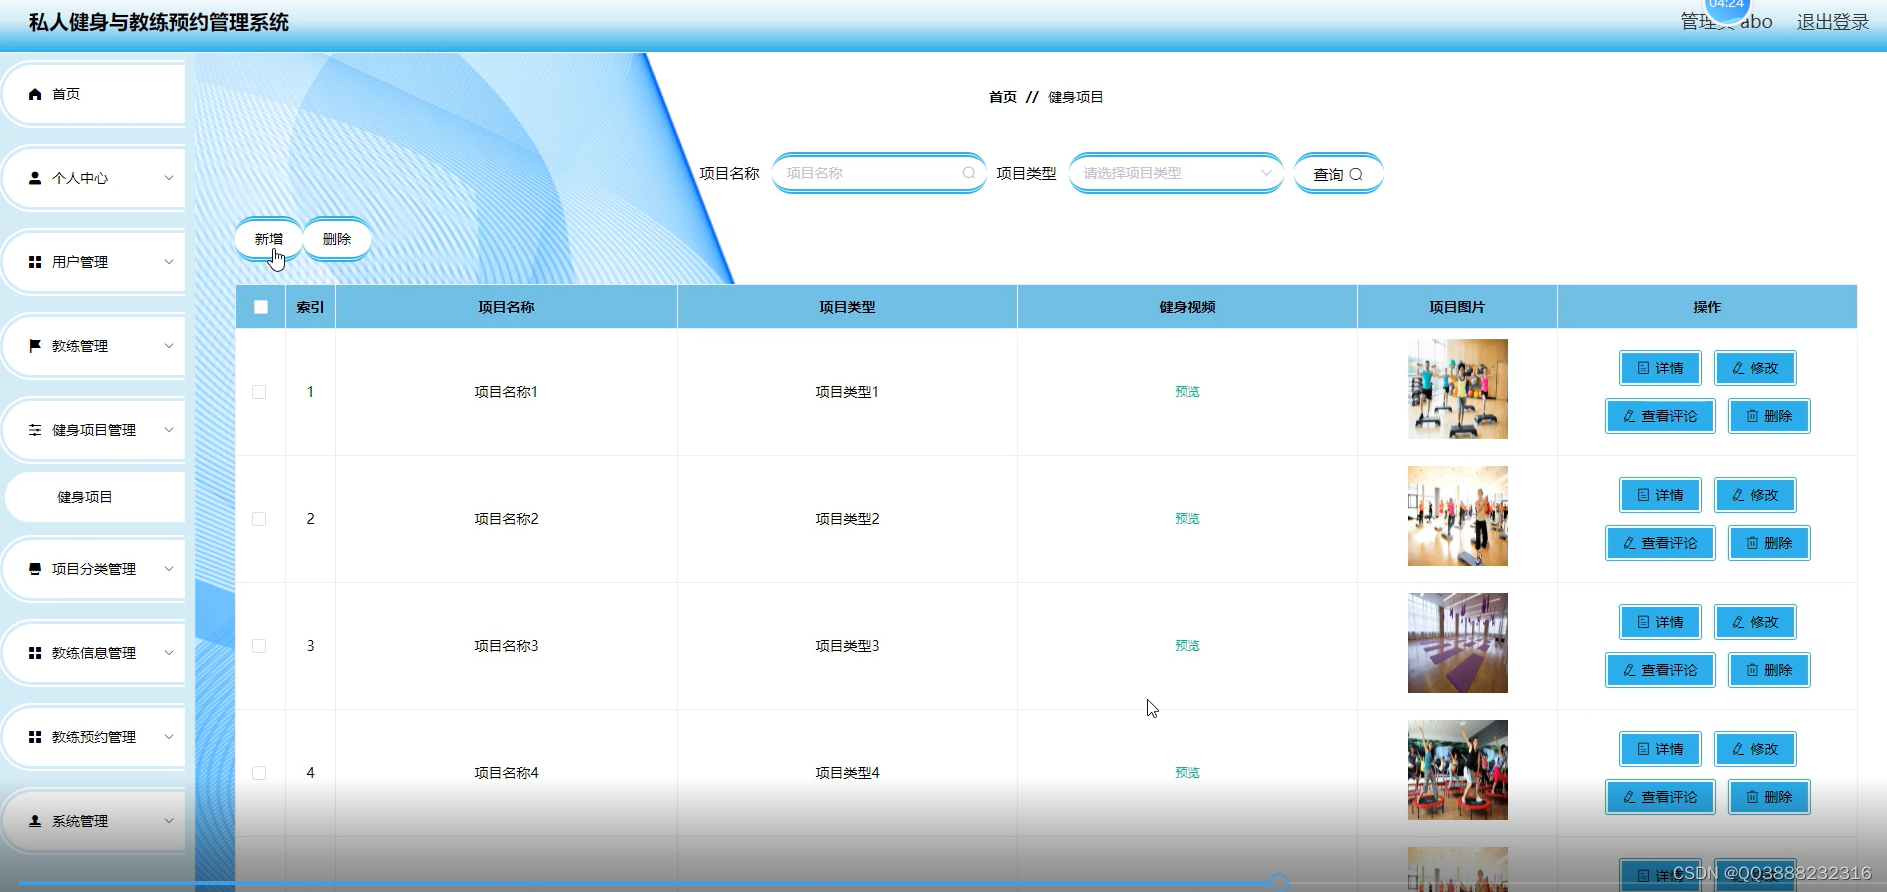Click the blue 删除 button in row 2
This screenshot has height=892, width=1887.
1769,543
